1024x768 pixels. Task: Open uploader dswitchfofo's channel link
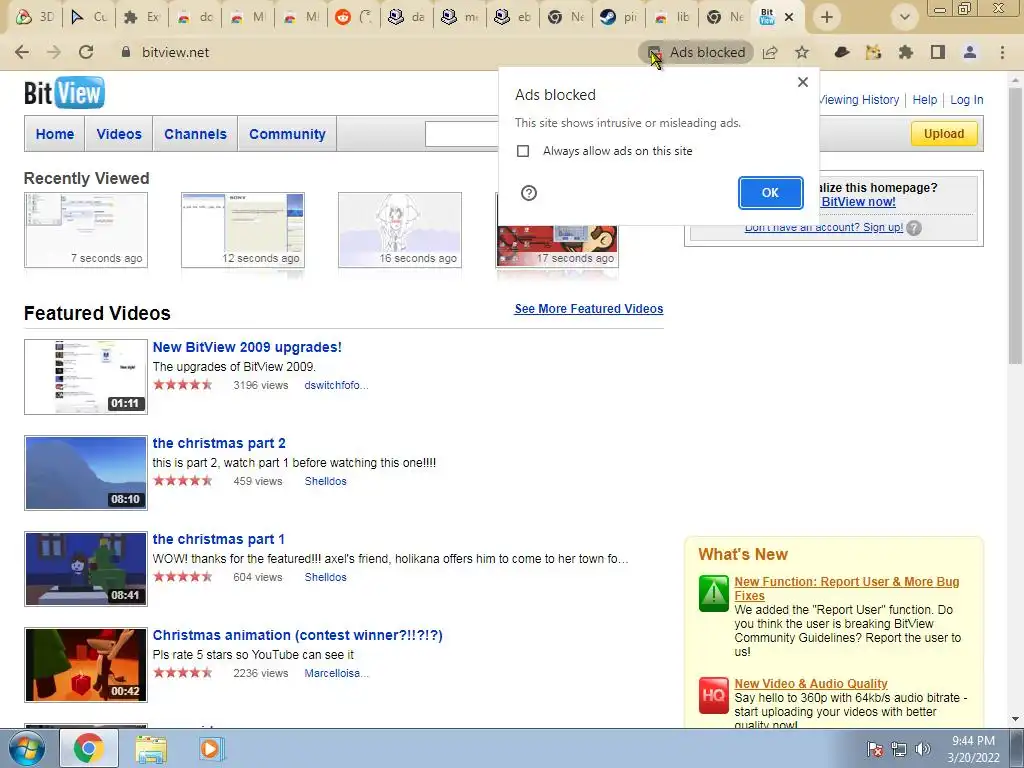point(336,385)
